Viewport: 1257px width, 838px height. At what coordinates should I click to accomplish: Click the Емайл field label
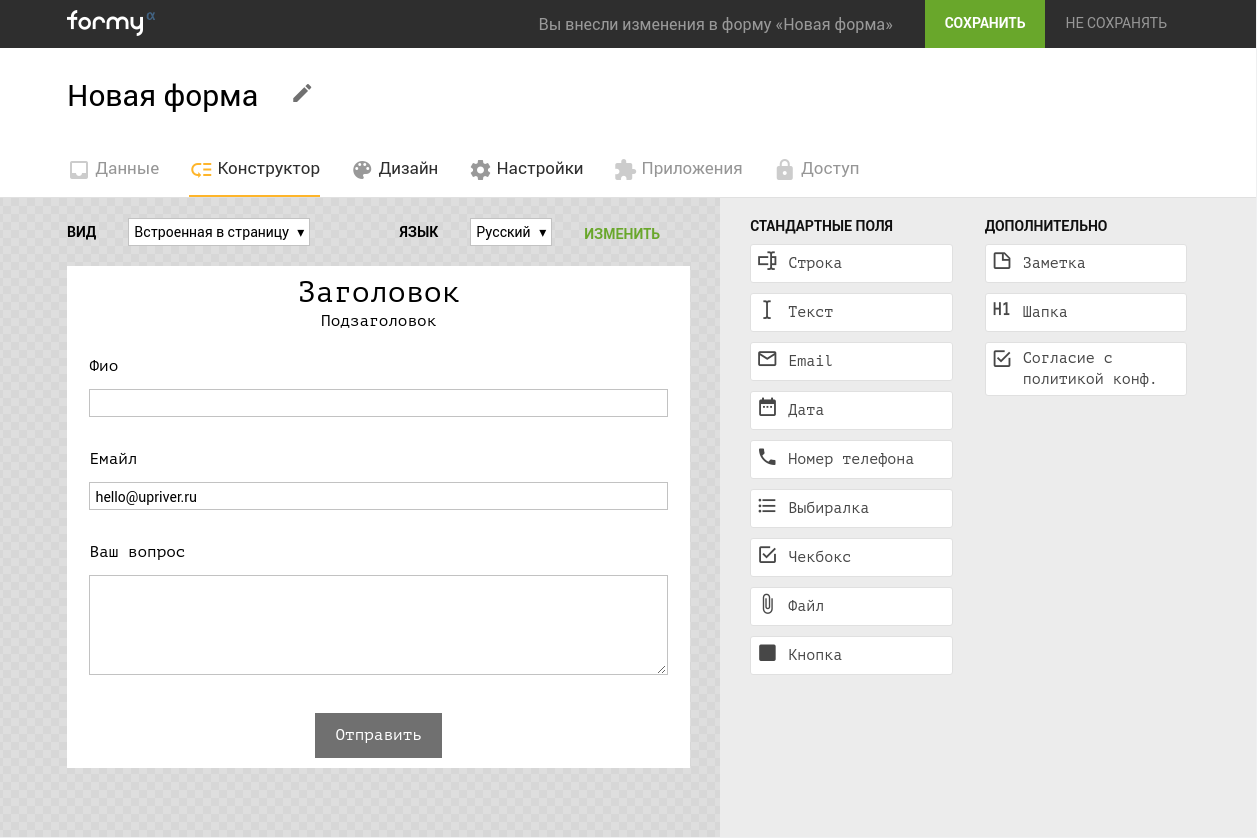(113, 459)
